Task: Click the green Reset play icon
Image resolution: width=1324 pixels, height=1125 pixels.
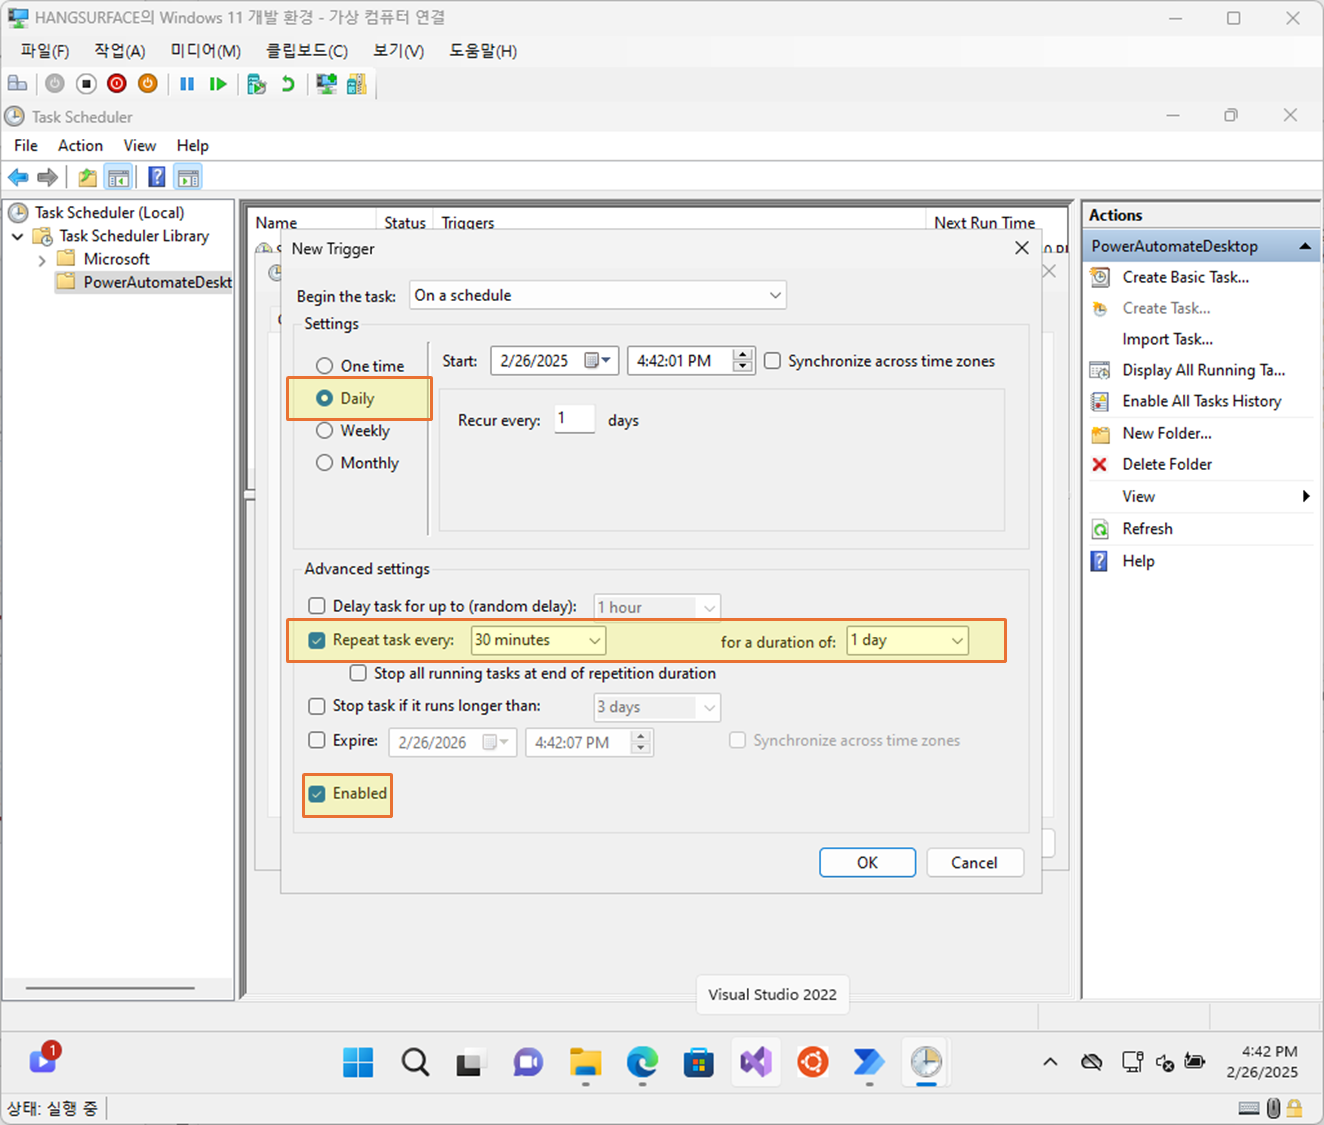Action: point(217,84)
